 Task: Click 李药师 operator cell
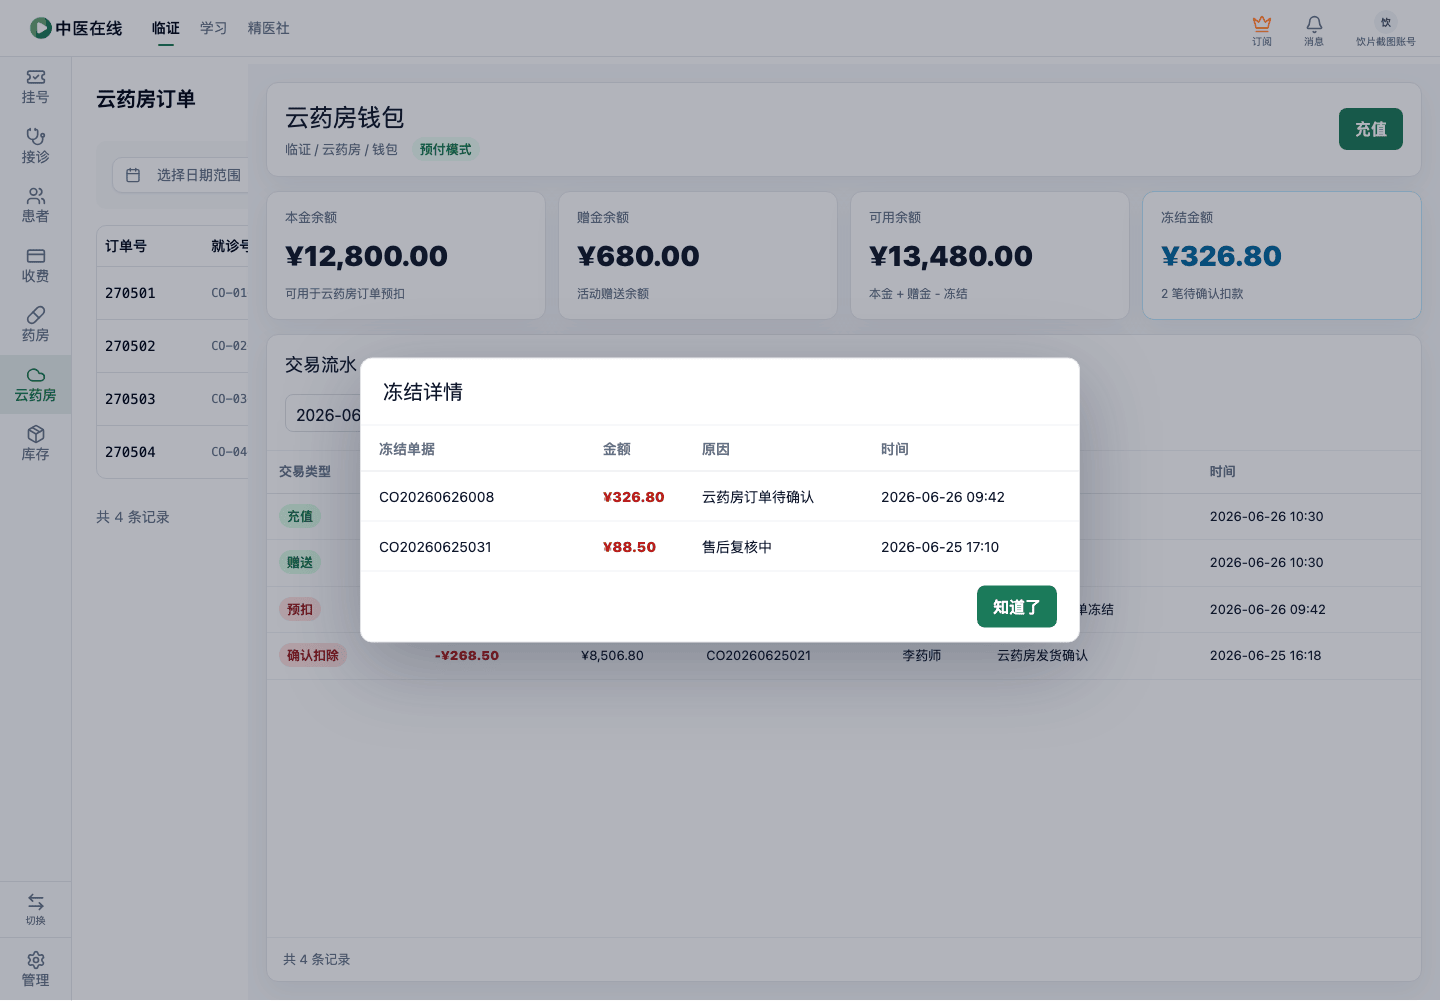click(x=922, y=656)
